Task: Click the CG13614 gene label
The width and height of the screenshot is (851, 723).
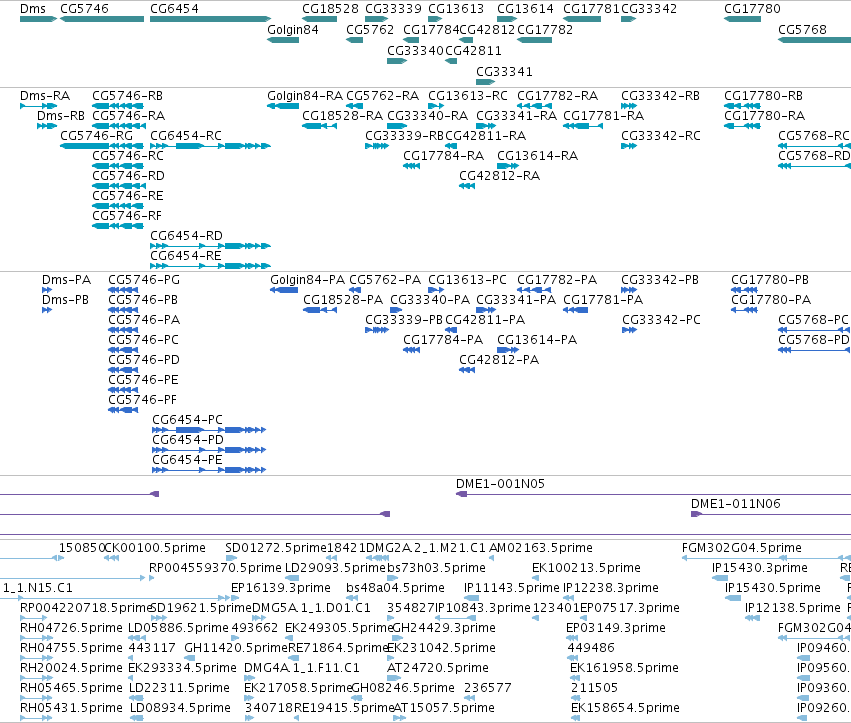Action: tap(525, 9)
